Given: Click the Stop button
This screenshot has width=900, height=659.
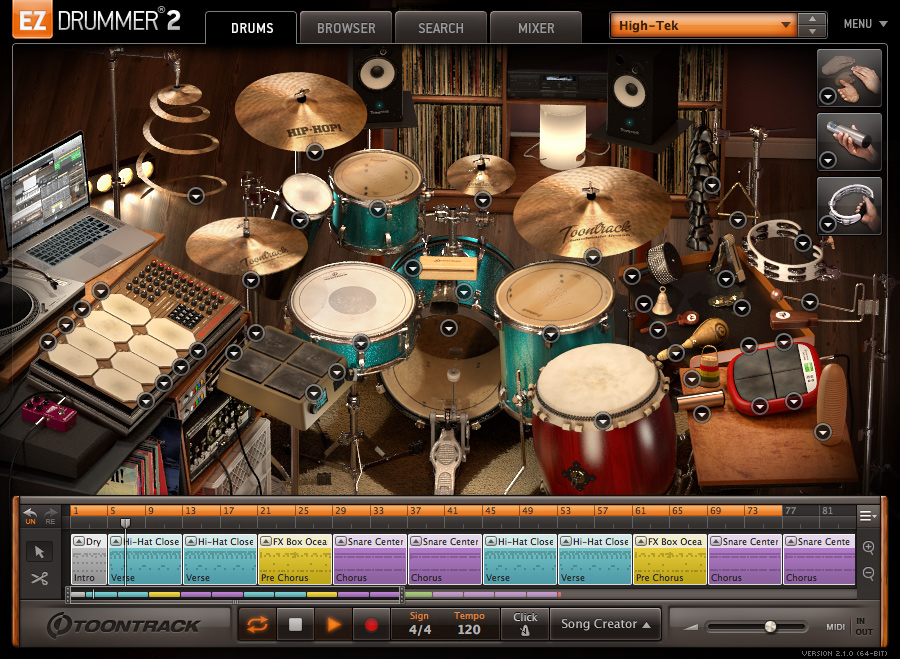Looking at the screenshot, I should [295, 624].
